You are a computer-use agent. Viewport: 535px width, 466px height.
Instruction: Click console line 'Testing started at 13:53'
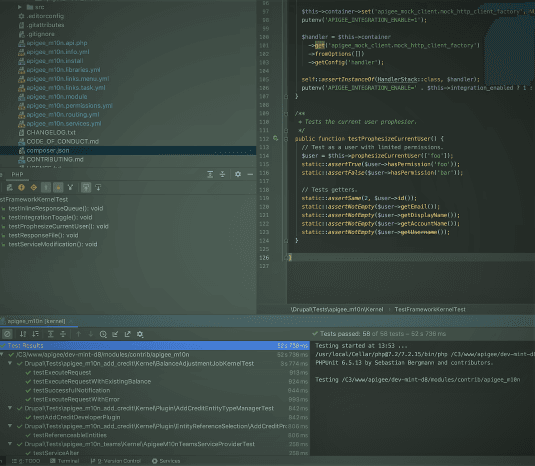tap(361, 346)
